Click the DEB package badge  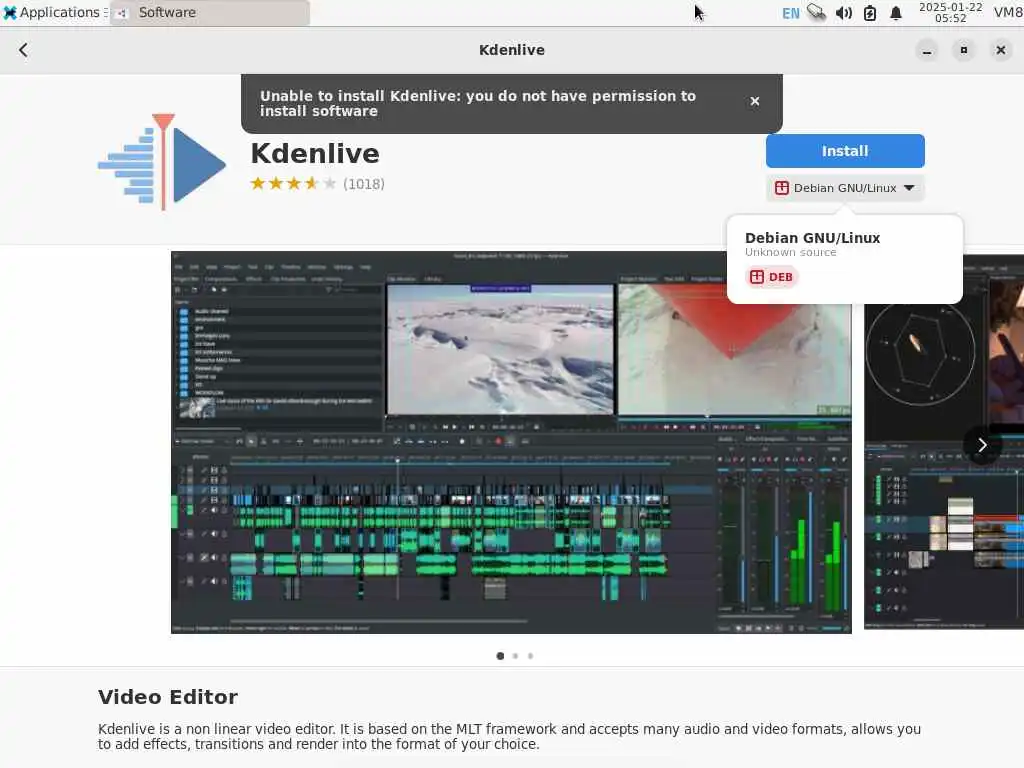coord(771,277)
